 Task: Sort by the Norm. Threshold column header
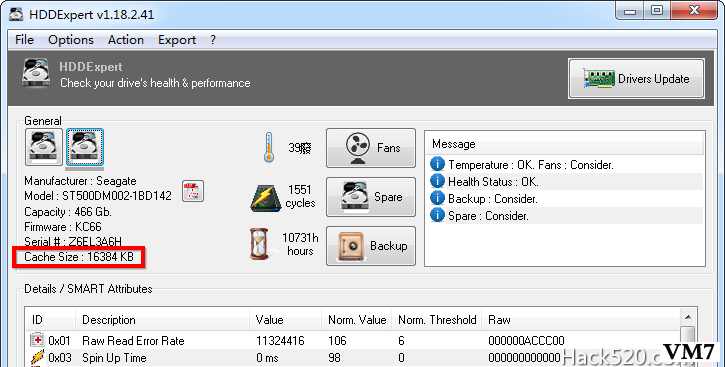pos(436,320)
